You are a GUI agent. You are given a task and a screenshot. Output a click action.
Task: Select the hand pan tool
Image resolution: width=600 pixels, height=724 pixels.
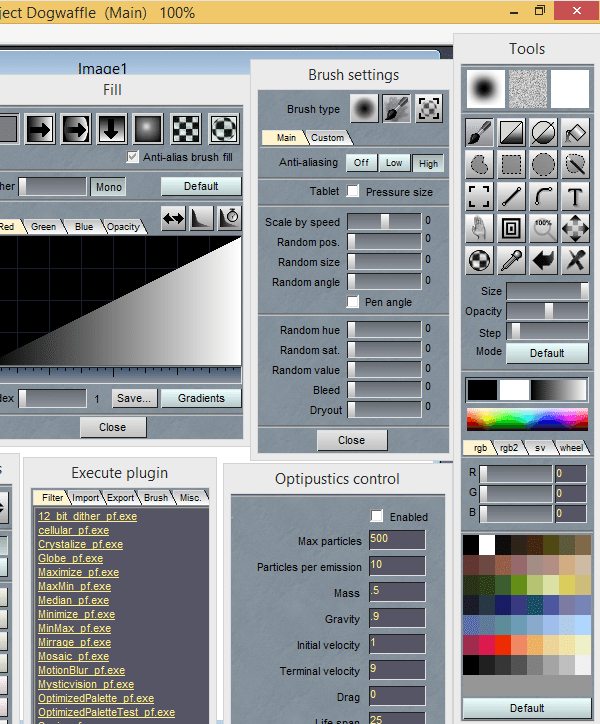click(x=479, y=229)
